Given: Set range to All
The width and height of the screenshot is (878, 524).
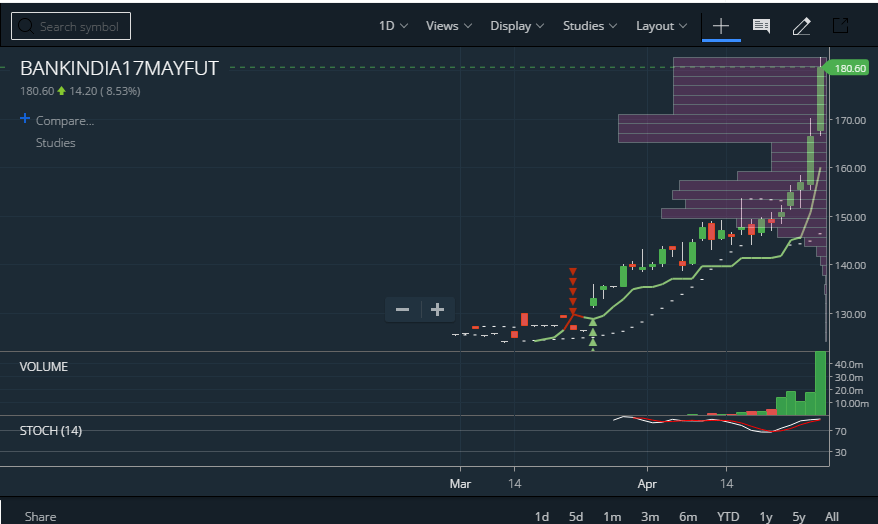Looking at the screenshot, I should click(832, 516).
